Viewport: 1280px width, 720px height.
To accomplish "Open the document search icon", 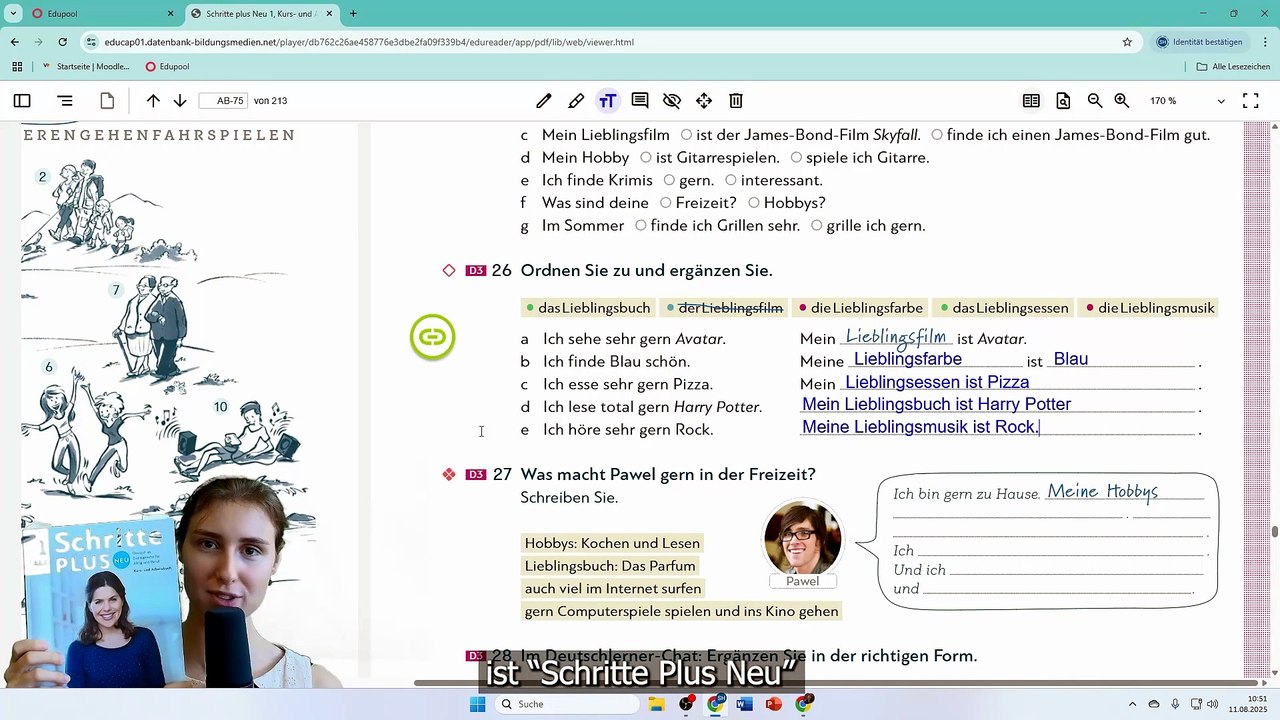I will click(1063, 101).
